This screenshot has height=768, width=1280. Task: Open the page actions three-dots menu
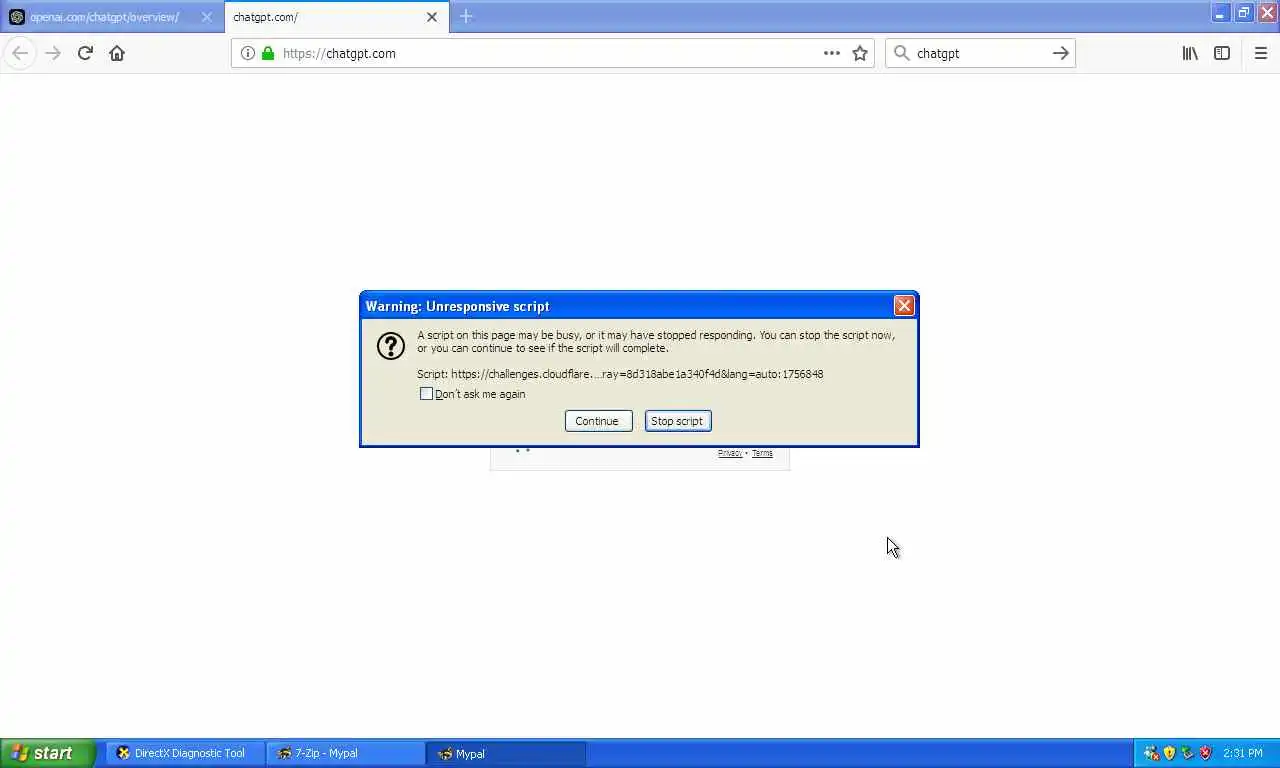point(832,53)
